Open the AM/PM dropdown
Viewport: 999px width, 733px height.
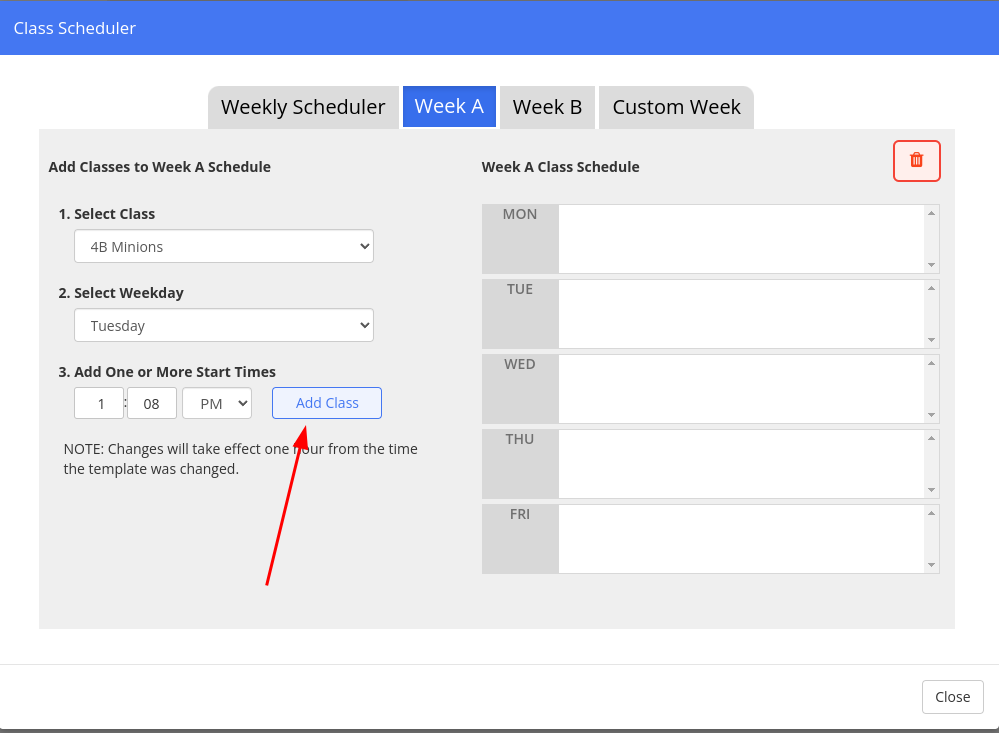(217, 403)
